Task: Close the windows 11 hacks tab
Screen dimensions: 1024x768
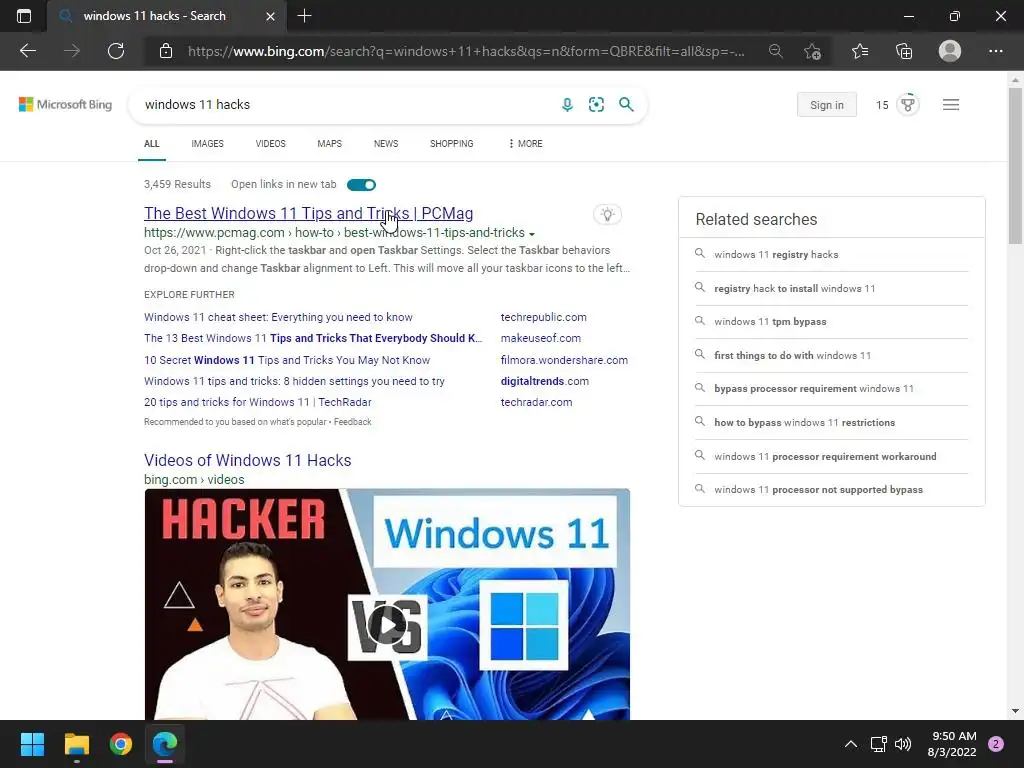Action: coord(270,16)
